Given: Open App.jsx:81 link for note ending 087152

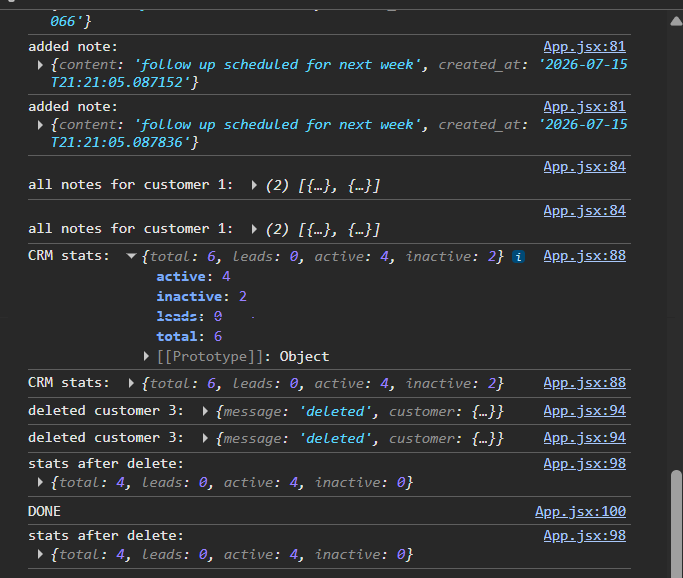Looking at the screenshot, I should pyautogui.click(x=585, y=47).
